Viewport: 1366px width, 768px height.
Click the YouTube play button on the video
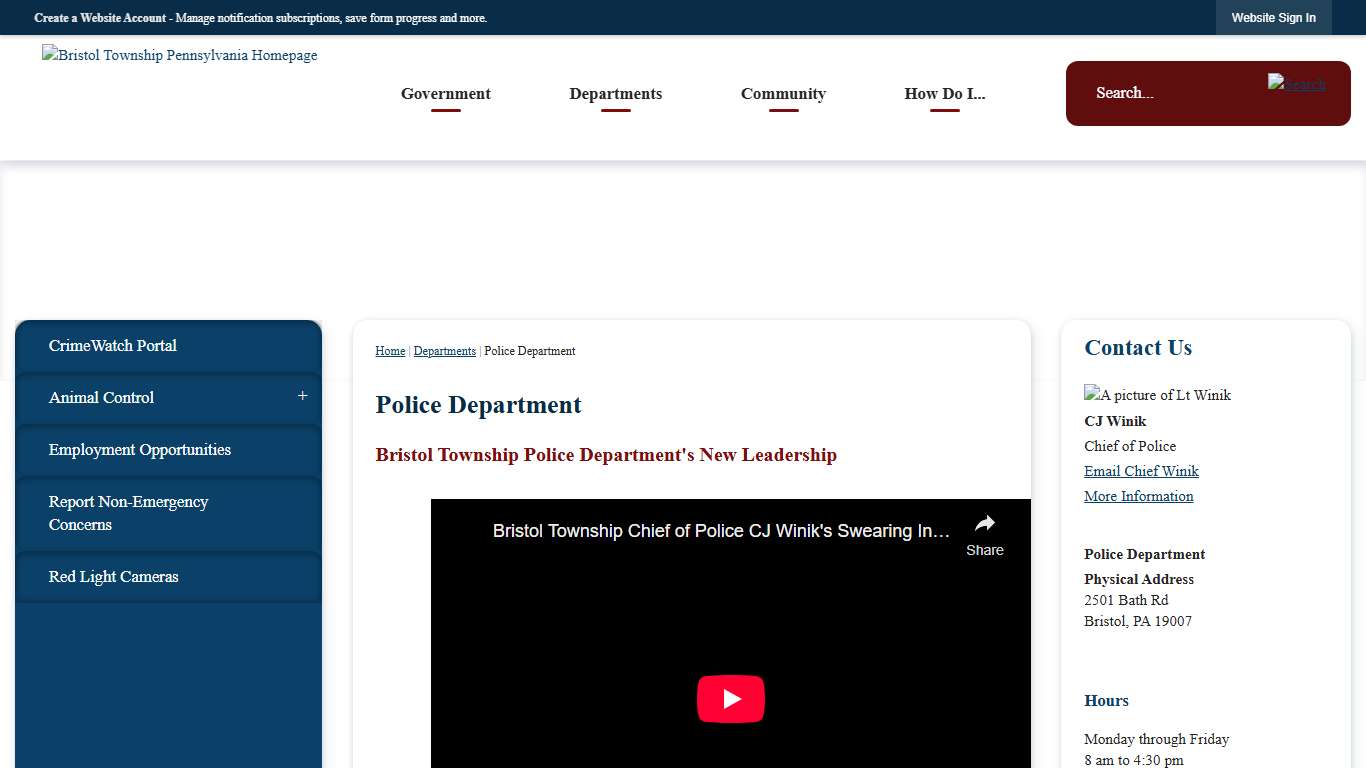pyautogui.click(x=730, y=699)
